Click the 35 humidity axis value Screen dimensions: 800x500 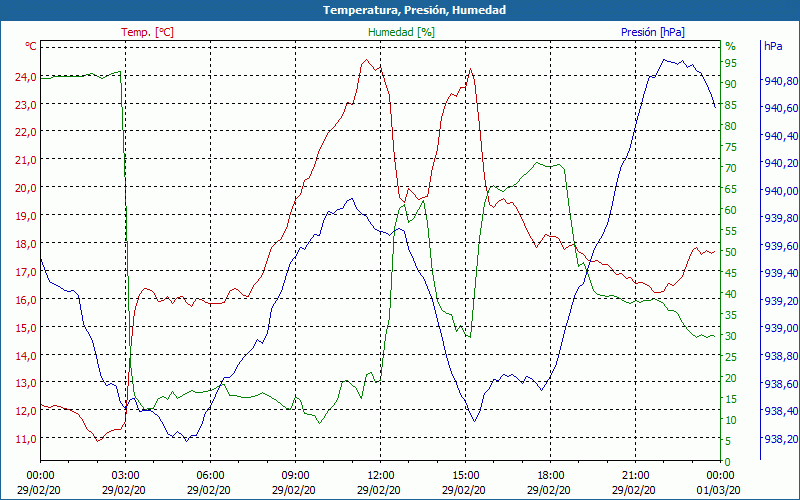click(731, 315)
